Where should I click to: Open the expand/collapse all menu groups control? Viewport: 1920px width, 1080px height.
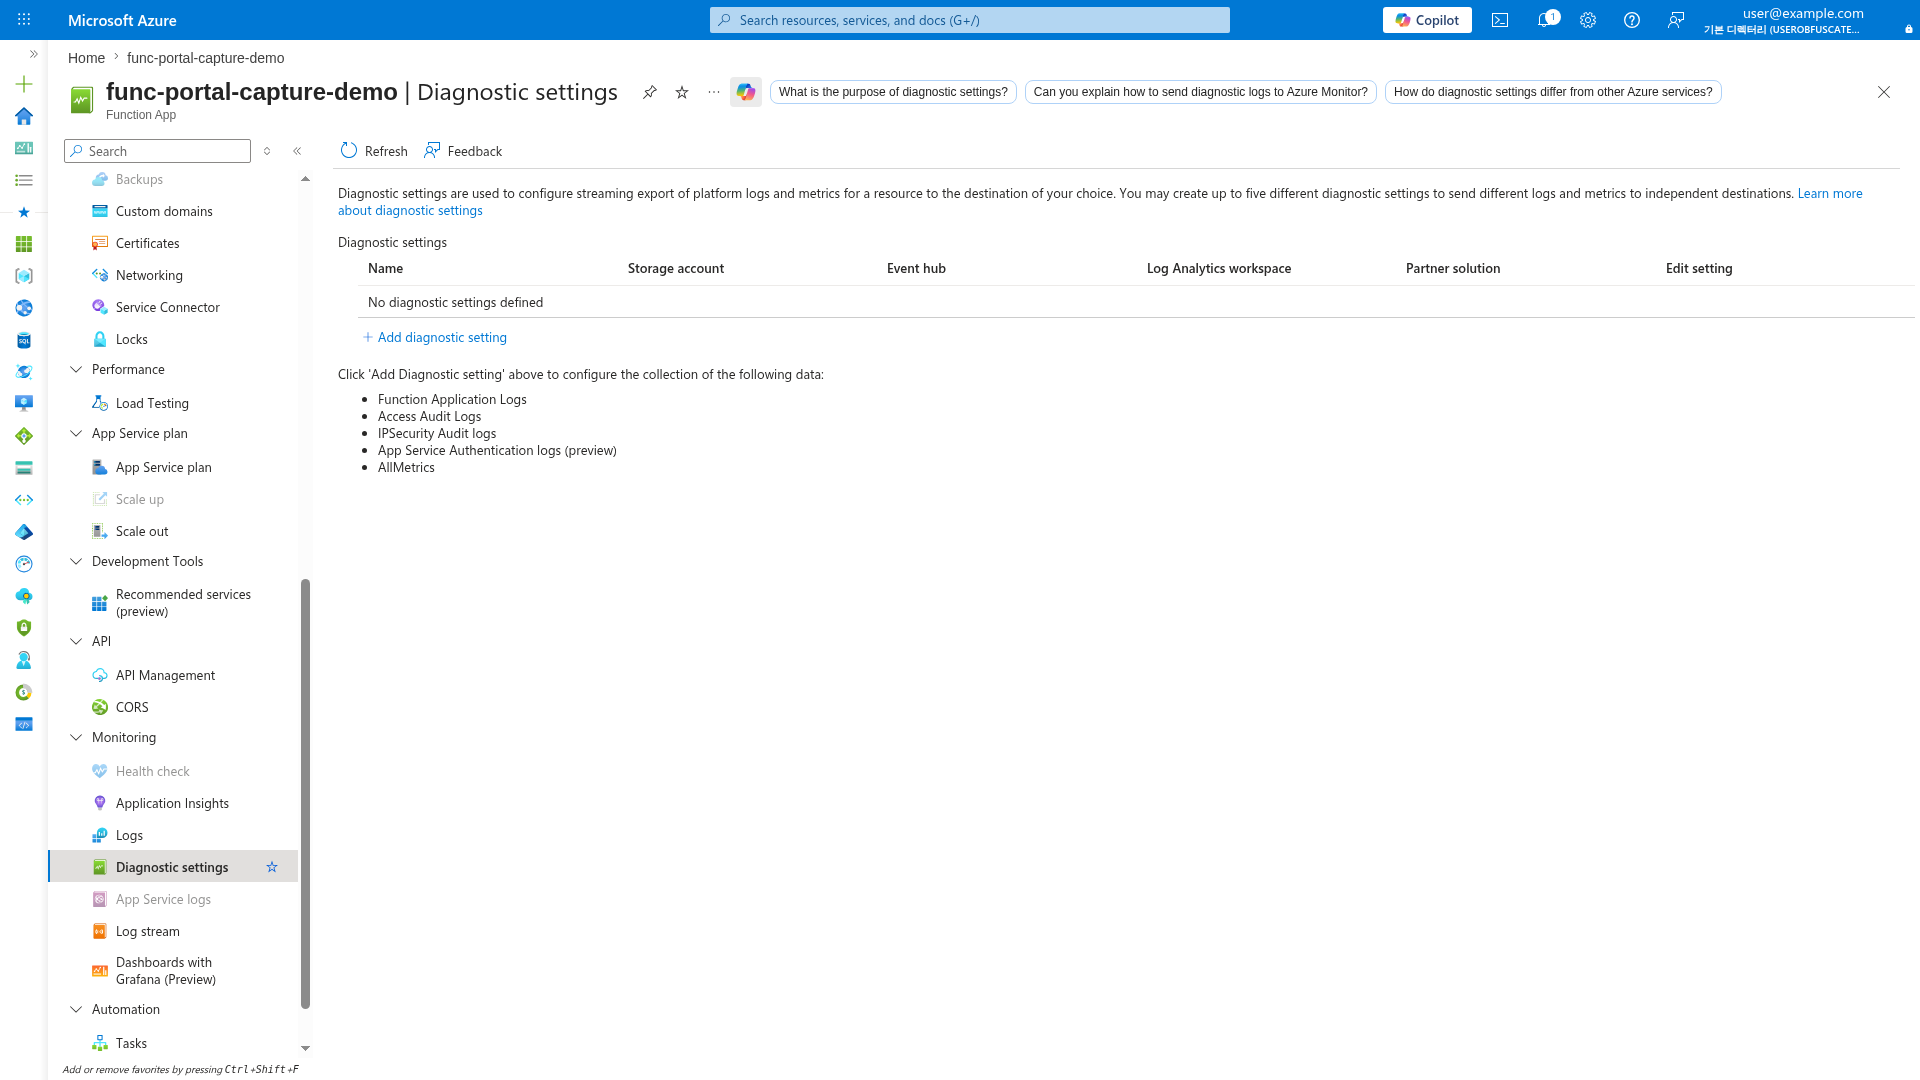[267, 151]
